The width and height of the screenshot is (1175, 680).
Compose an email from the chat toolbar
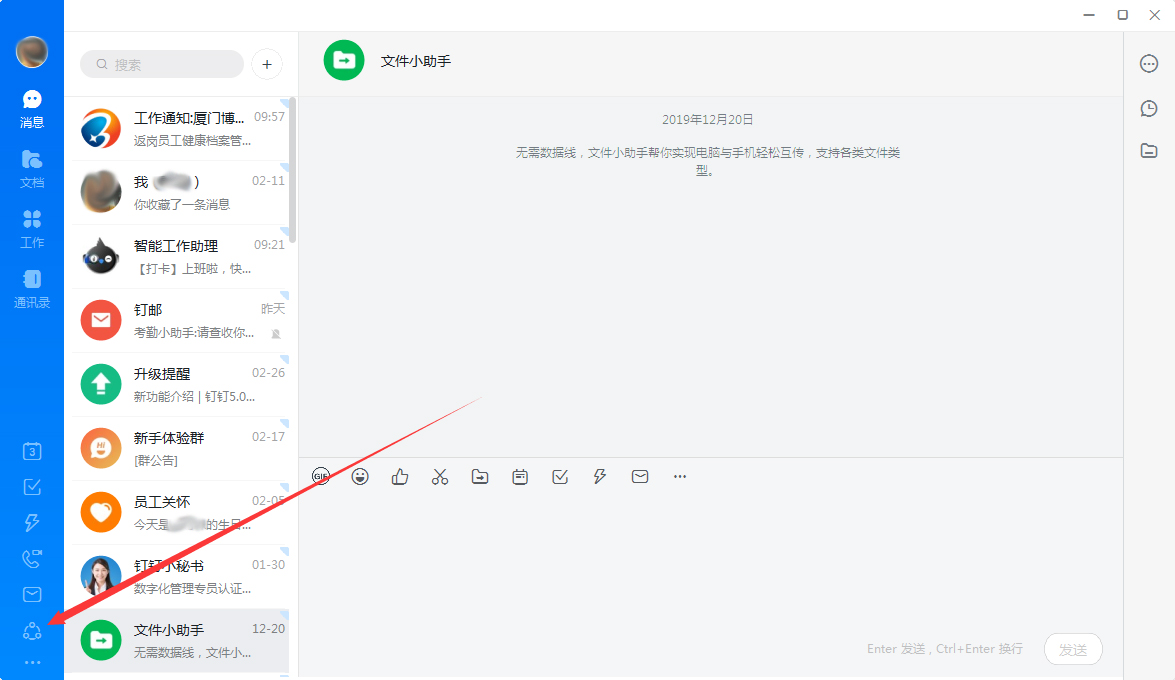639,477
